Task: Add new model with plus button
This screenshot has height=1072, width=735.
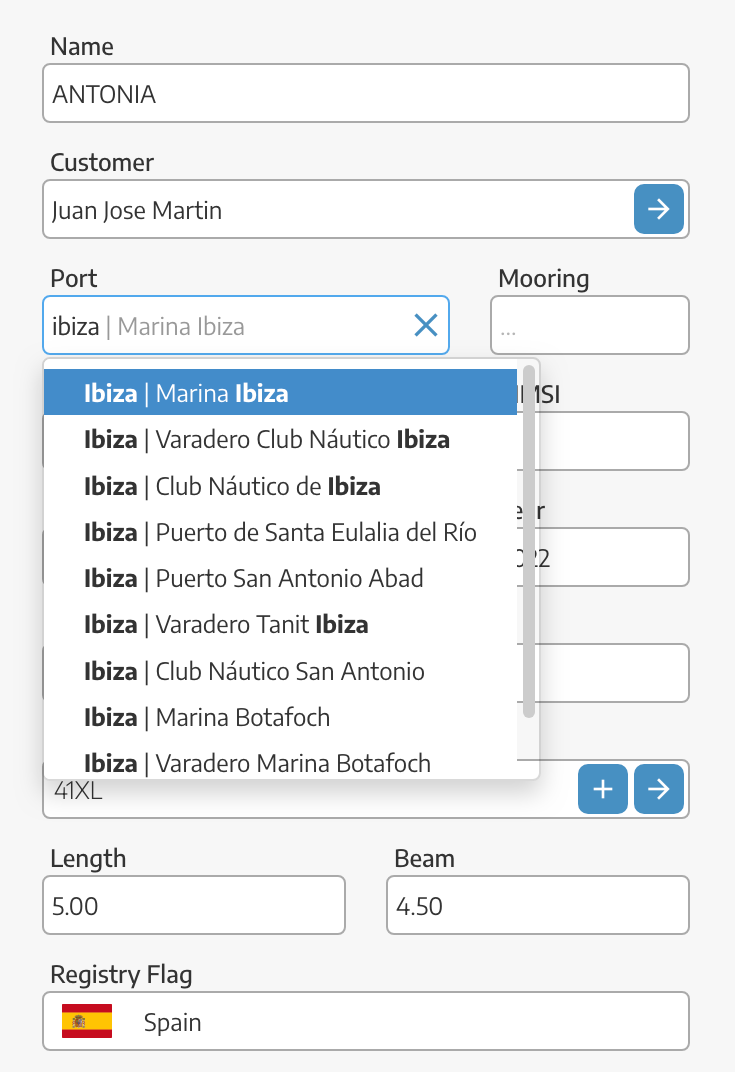Action: point(602,789)
